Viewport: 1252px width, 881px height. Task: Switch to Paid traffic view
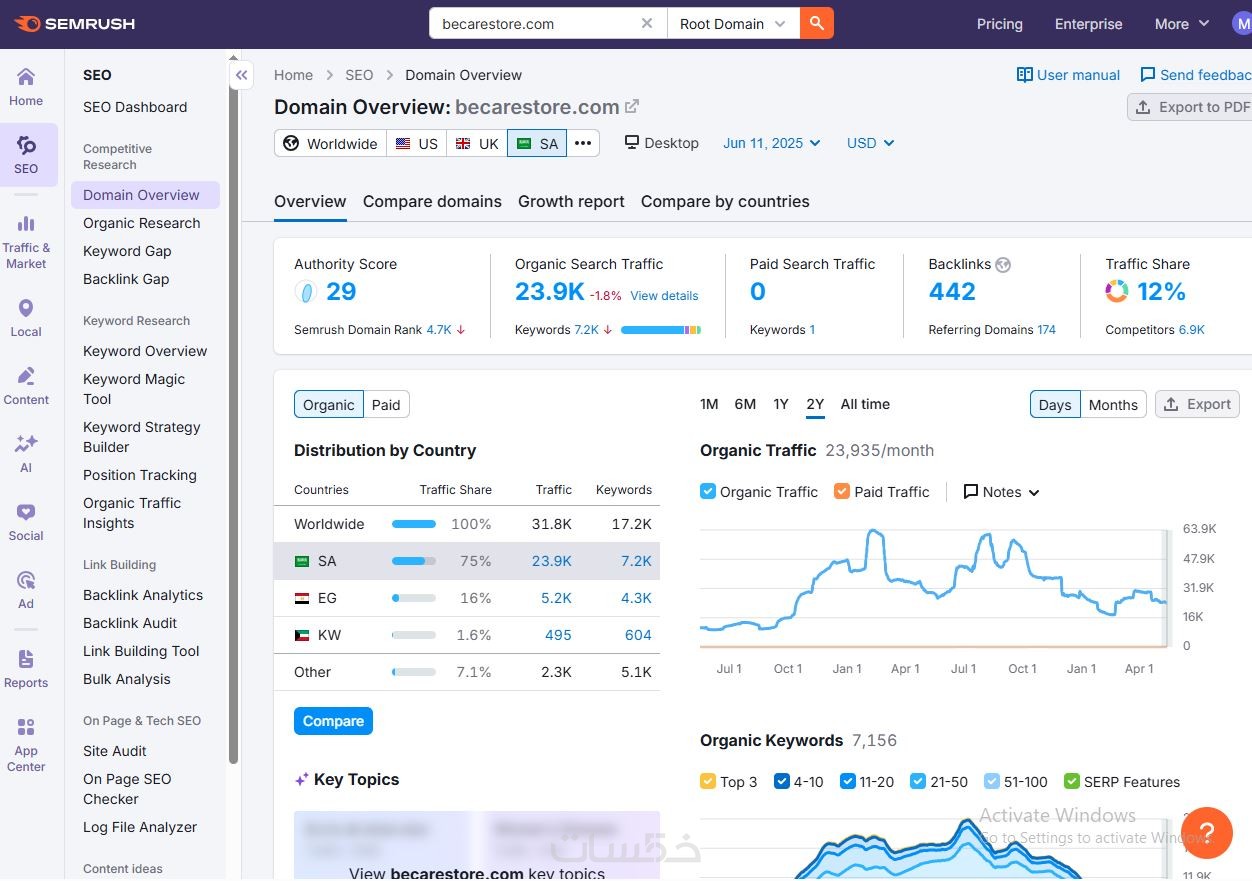(386, 404)
